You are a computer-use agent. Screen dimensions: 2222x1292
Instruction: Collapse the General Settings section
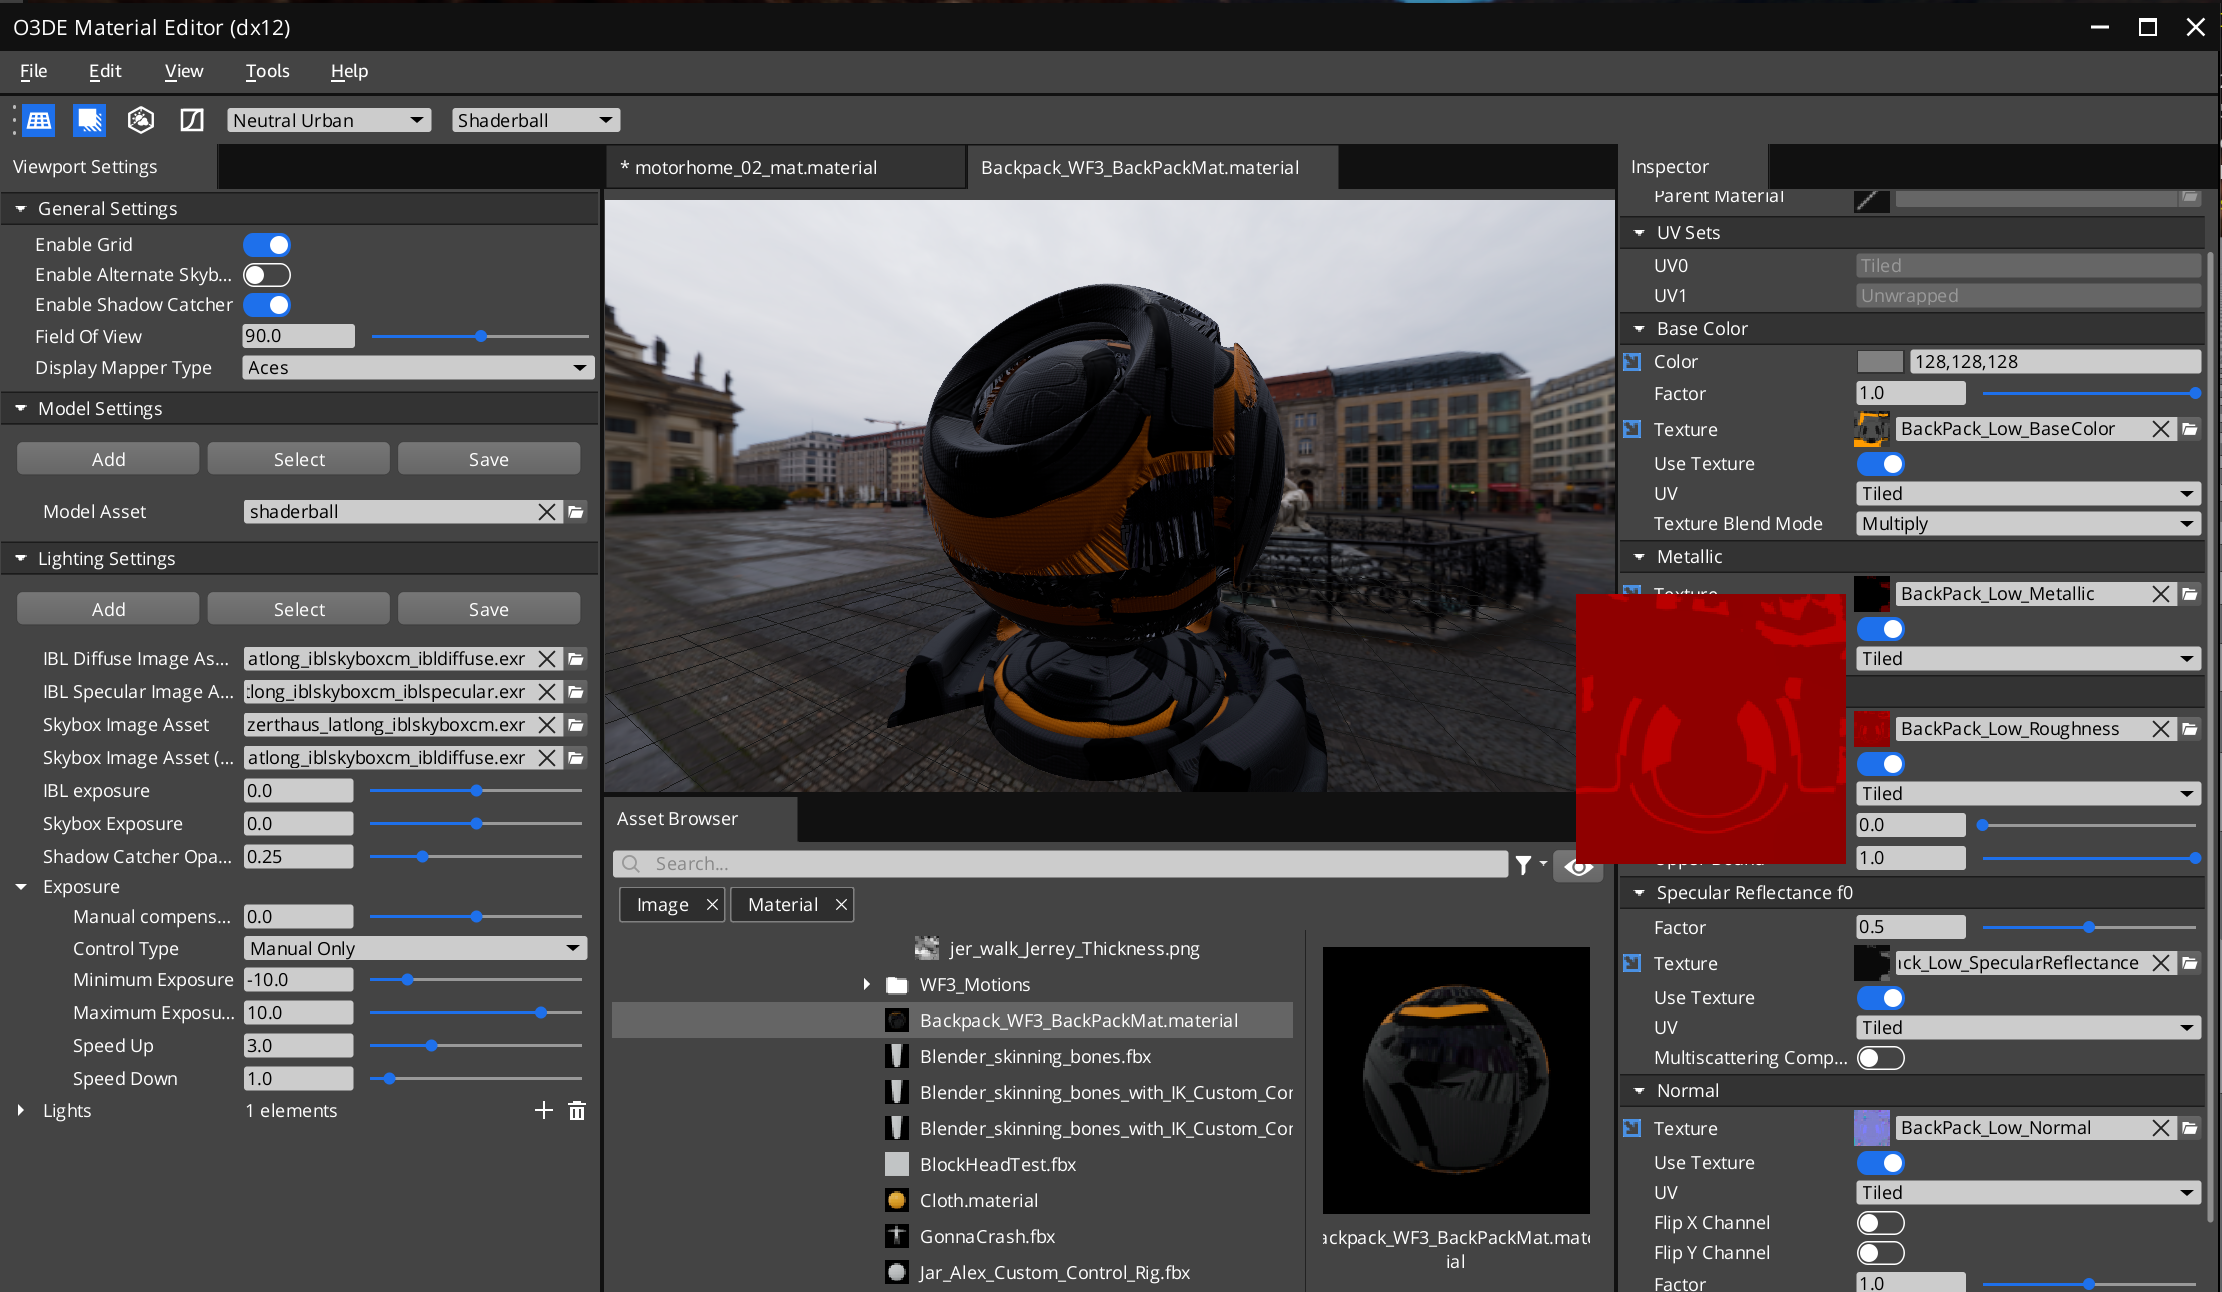coord(21,209)
